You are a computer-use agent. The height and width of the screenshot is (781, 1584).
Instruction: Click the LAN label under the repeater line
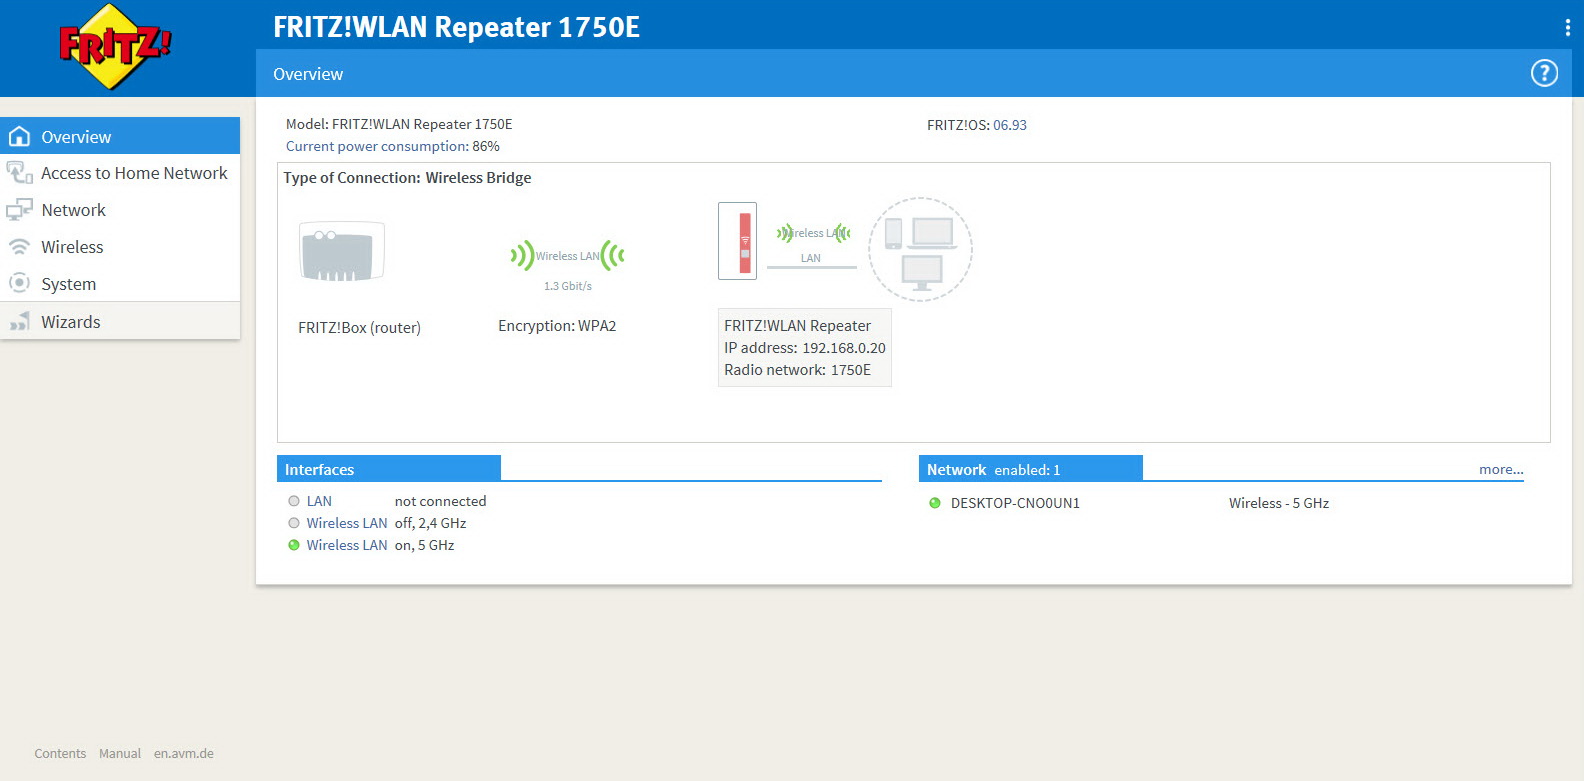(x=811, y=258)
